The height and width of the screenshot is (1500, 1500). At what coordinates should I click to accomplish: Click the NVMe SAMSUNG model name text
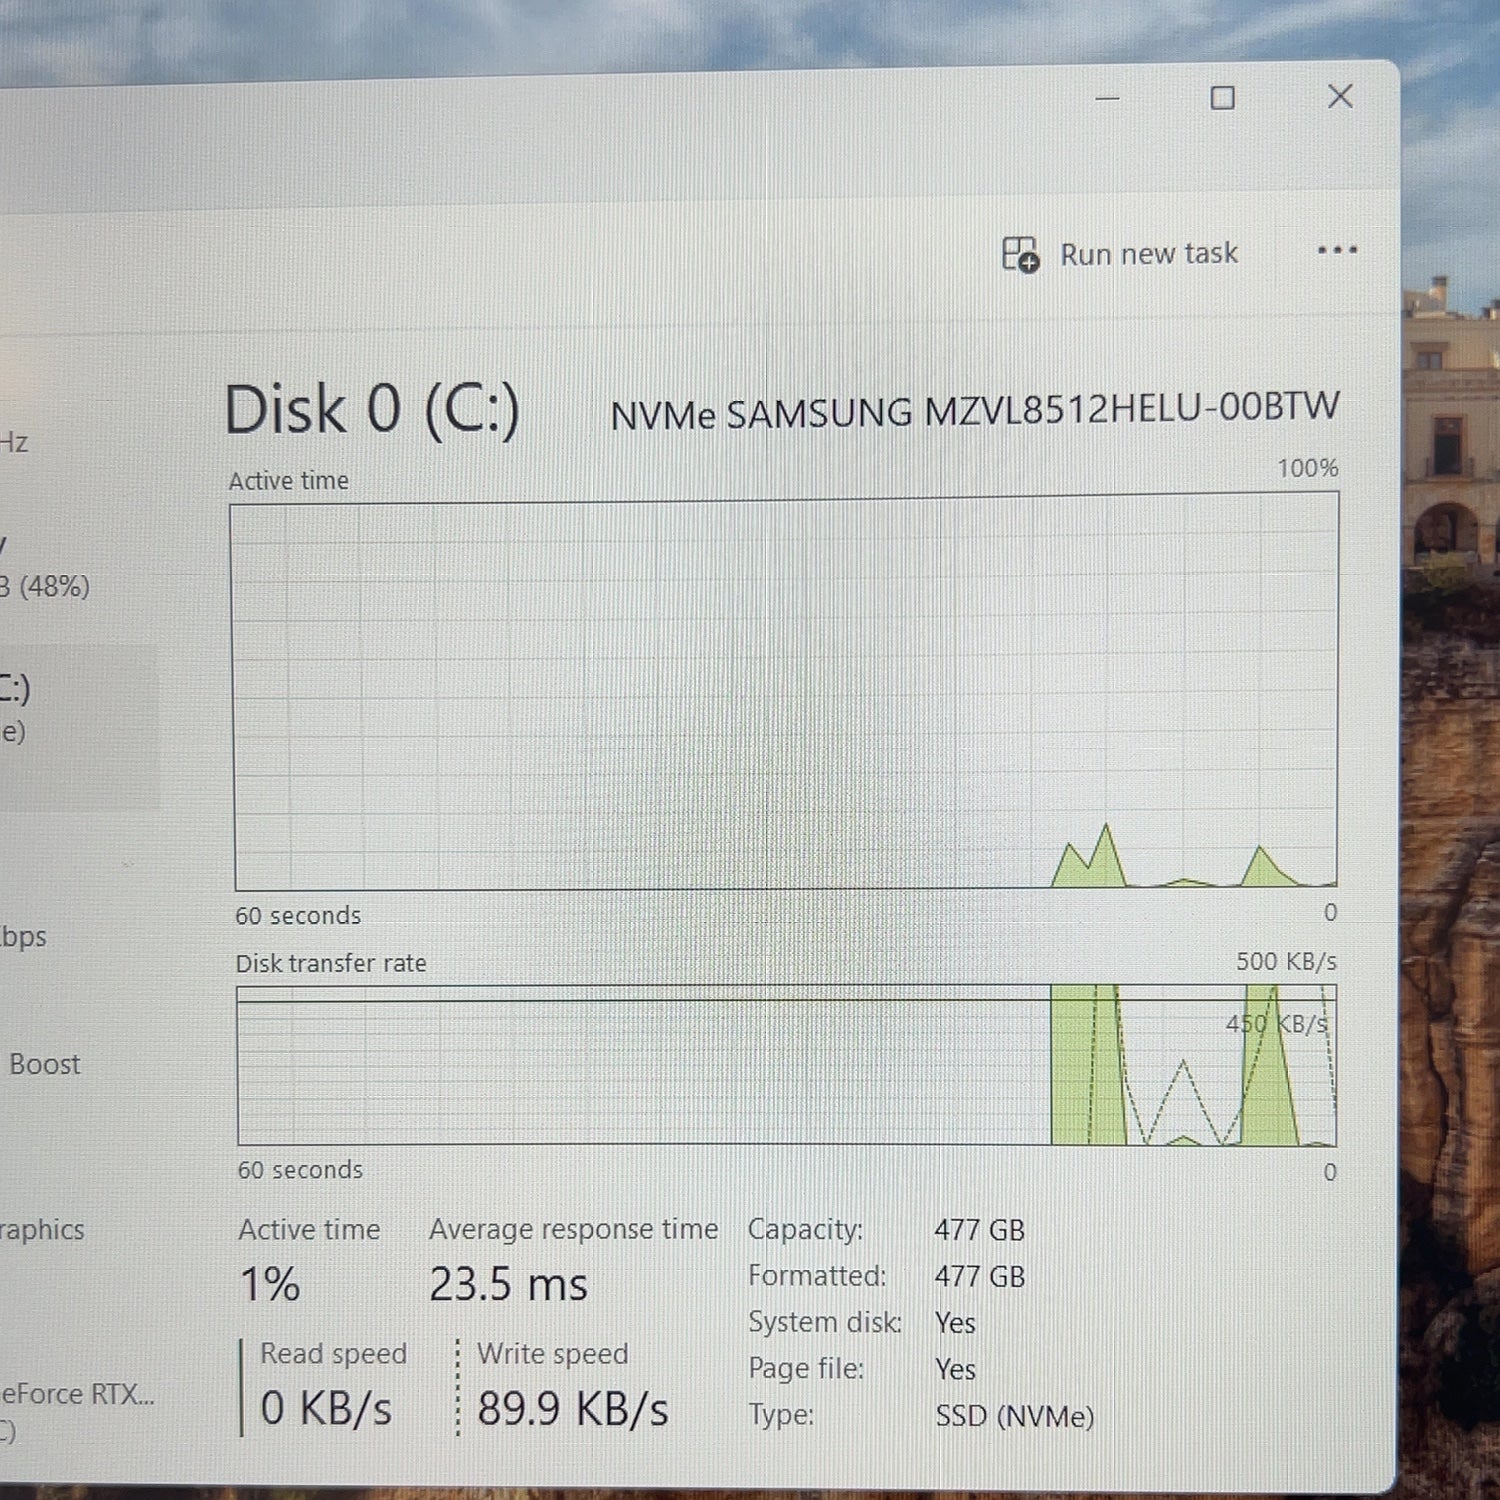click(x=975, y=411)
